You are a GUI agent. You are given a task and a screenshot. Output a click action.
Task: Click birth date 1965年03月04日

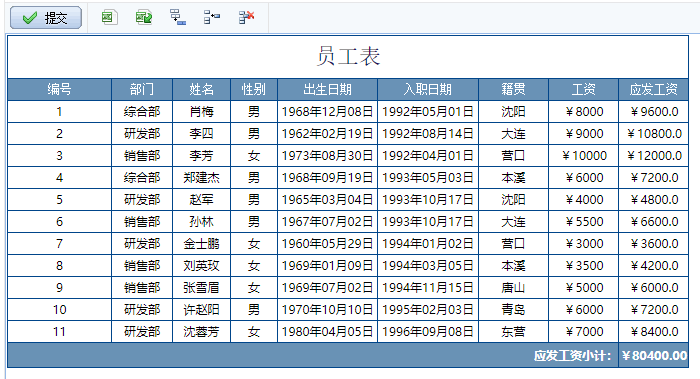click(x=327, y=200)
